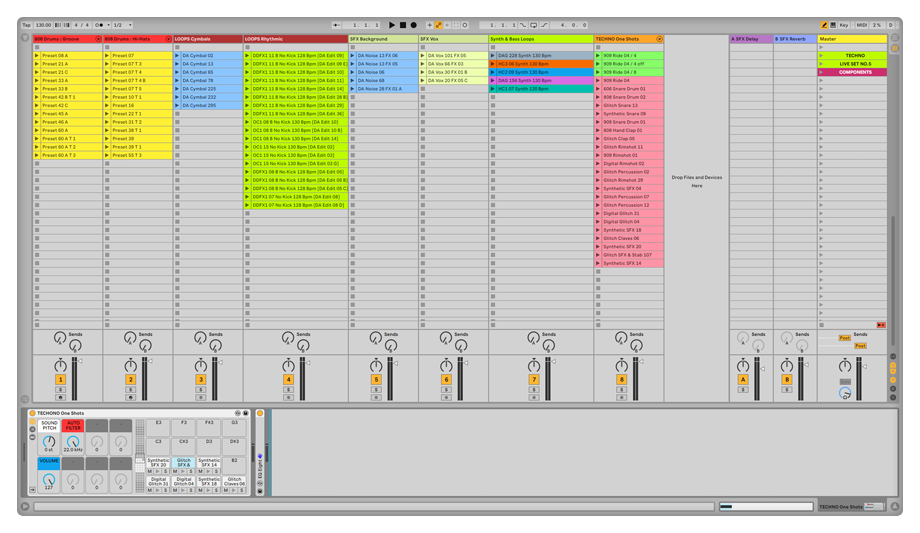The height and width of the screenshot is (533, 920).
Task: Mute the Synthetic SFX 20 pad
Action: click(x=150, y=471)
